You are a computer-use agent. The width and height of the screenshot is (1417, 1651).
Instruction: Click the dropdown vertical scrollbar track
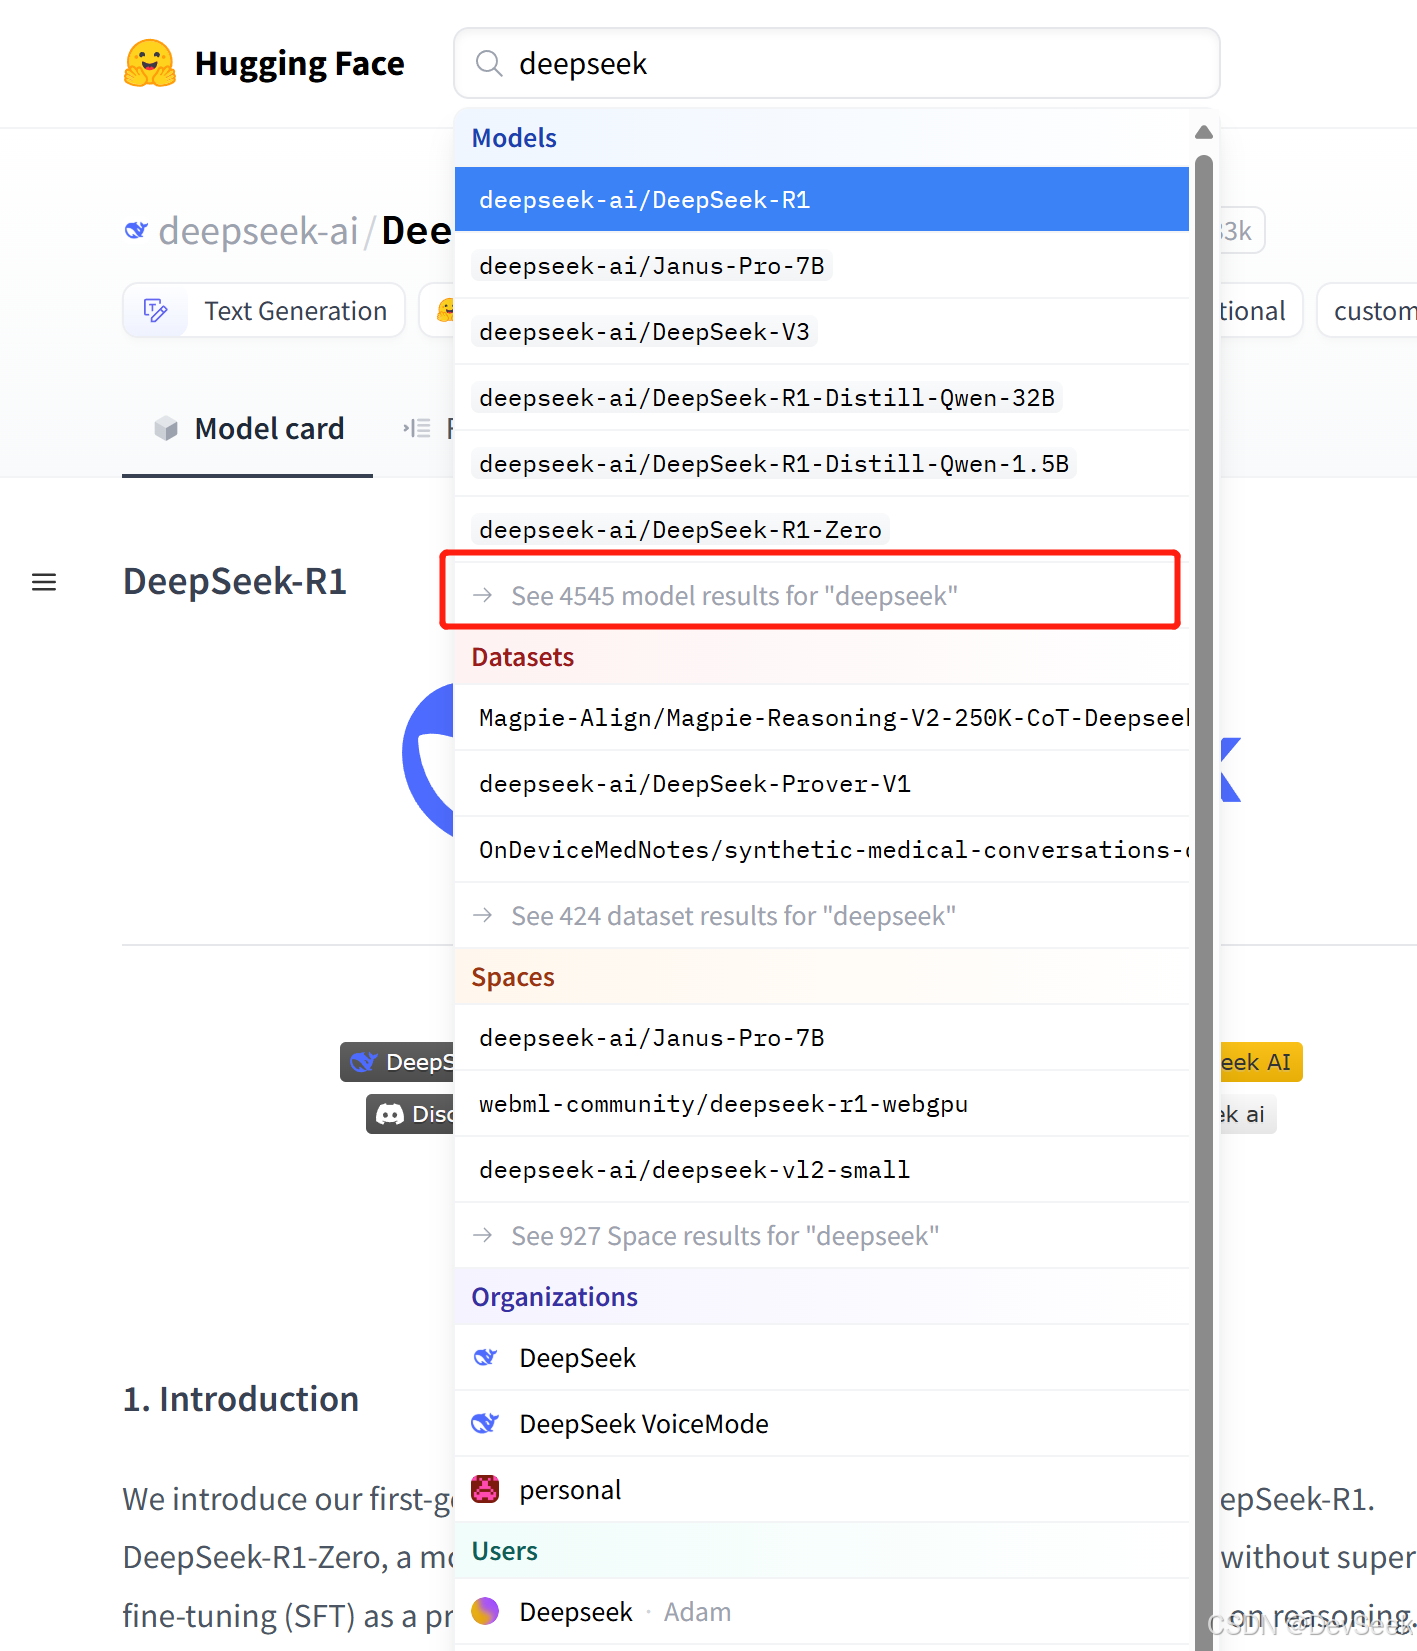pyautogui.click(x=1204, y=900)
